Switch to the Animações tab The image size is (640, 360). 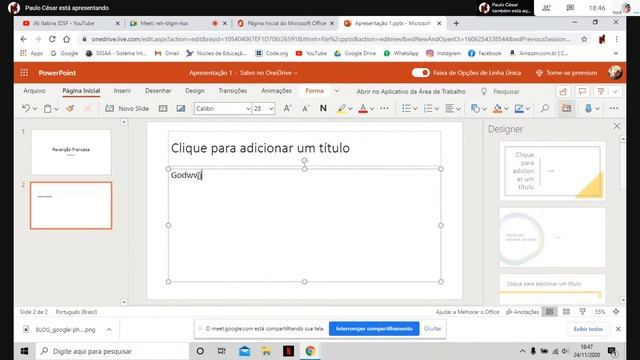[276, 91]
